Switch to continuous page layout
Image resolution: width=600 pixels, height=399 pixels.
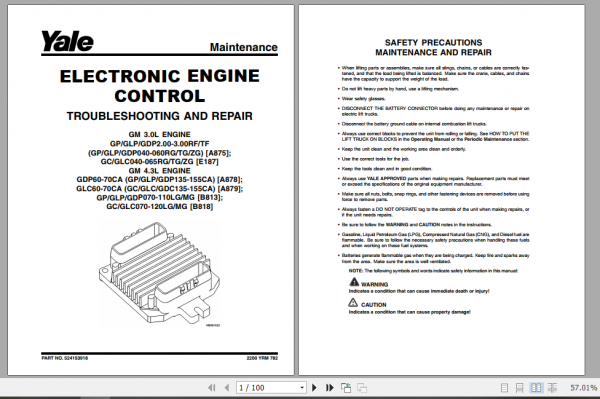[519, 388]
